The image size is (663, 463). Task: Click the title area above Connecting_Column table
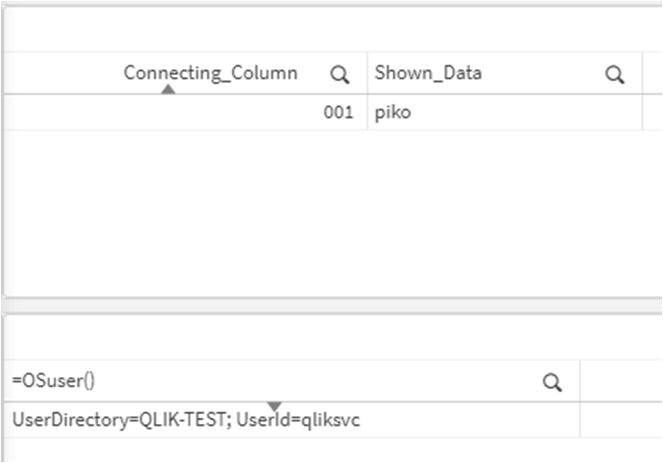coord(333,29)
